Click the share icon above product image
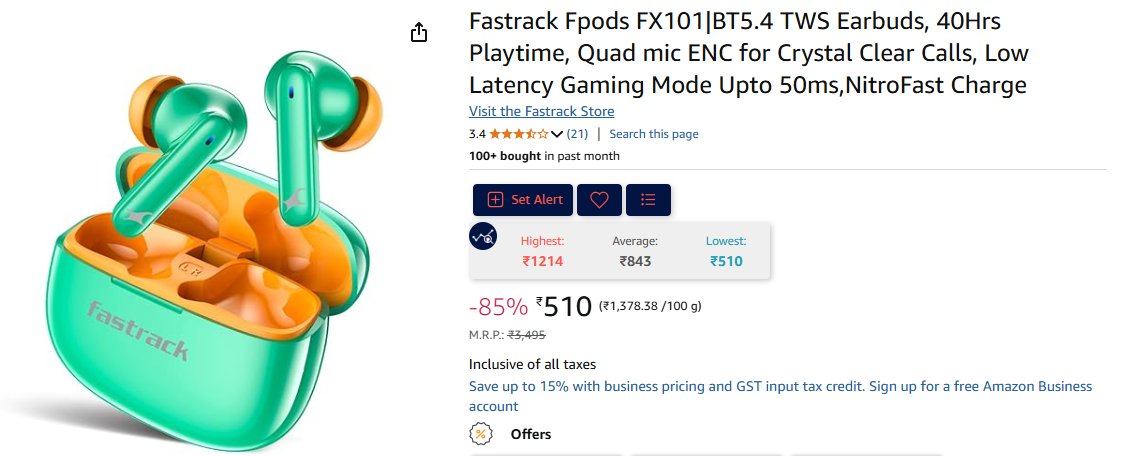This screenshot has height=456, width=1129. (x=419, y=32)
